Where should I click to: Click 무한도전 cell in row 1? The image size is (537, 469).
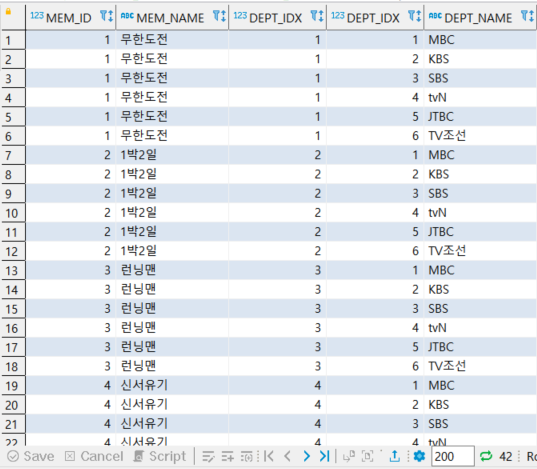(172, 40)
